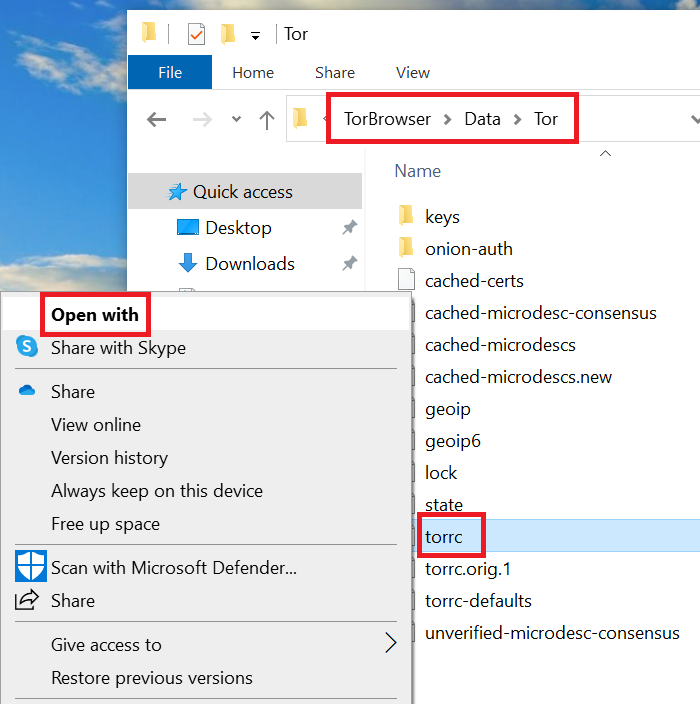Select the unverified-microdesc-consensus file
This screenshot has width=700, height=704.
click(552, 633)
